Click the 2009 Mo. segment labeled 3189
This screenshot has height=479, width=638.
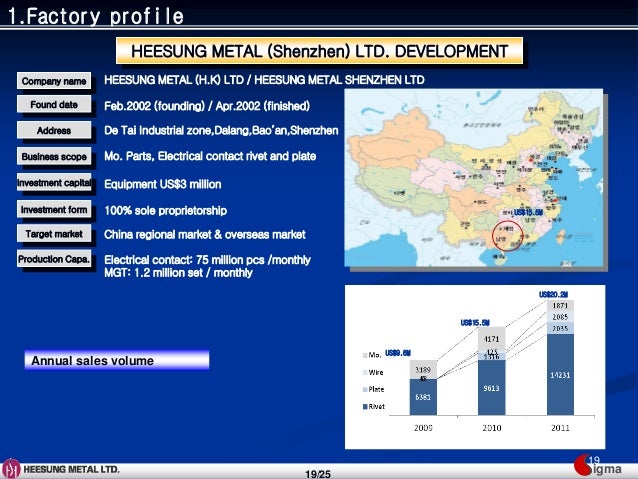coord(423,369)
